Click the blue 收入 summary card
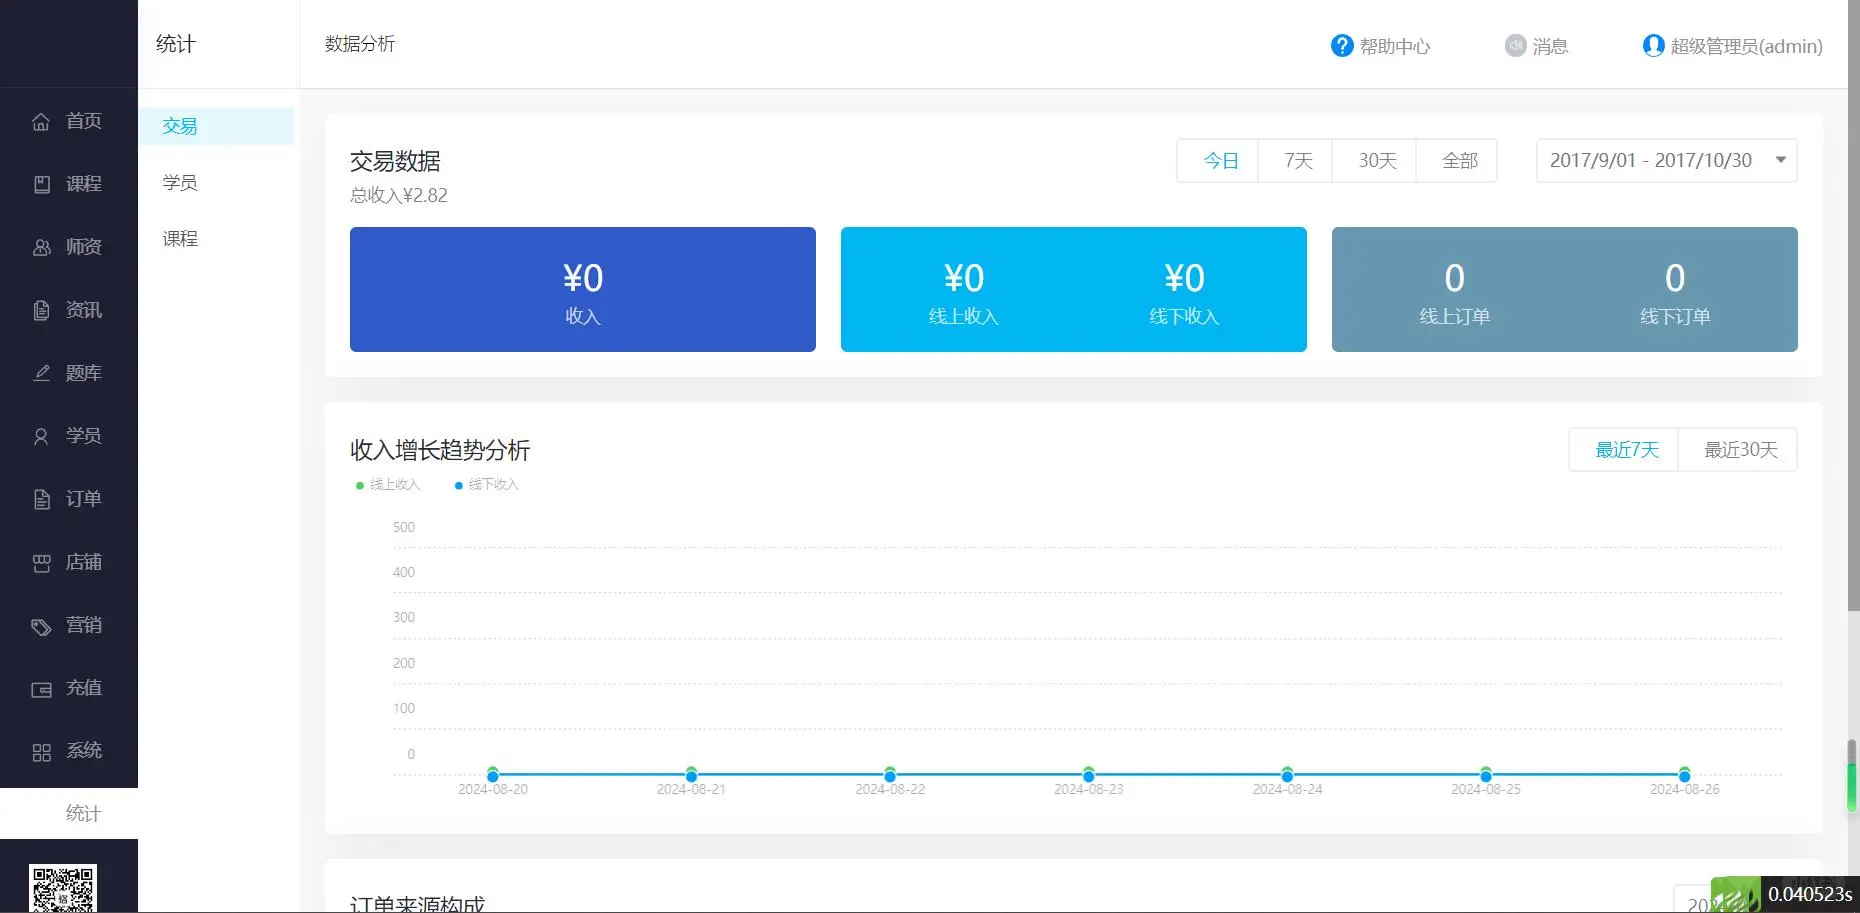The image size is (1860, 913). (583, 289)
